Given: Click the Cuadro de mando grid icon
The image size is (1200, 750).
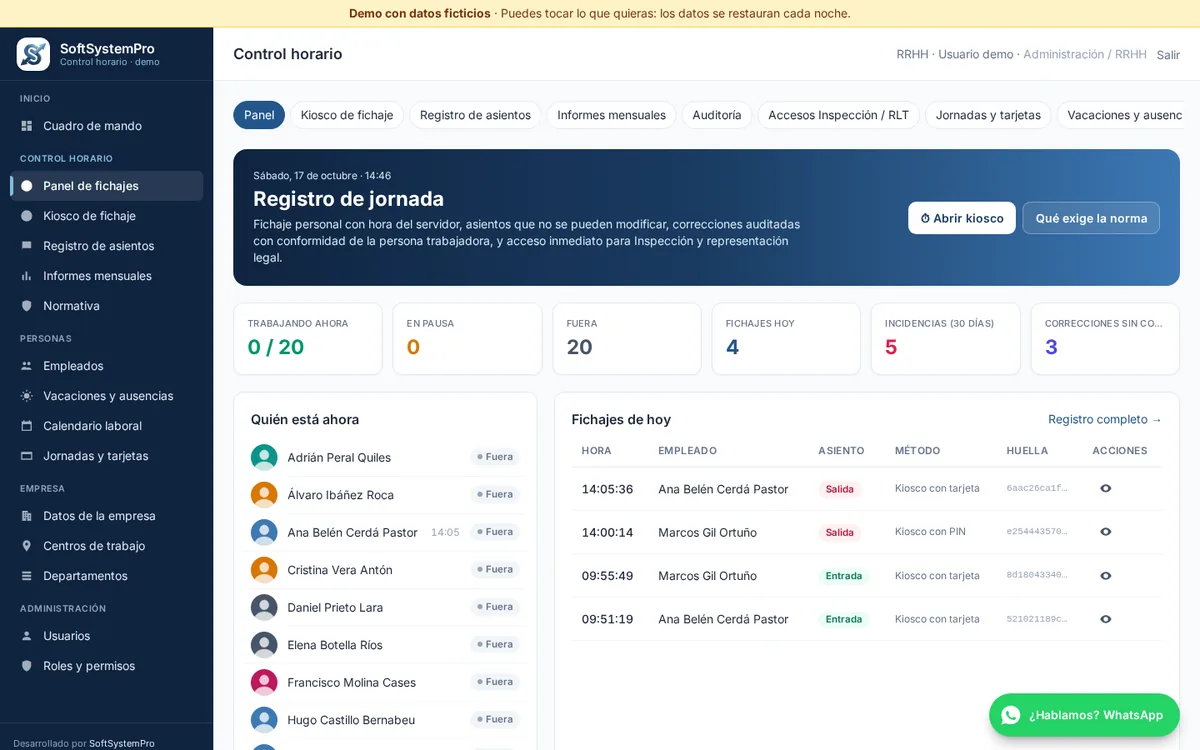Looking at the screenshot, I should (x=27, y=126).
